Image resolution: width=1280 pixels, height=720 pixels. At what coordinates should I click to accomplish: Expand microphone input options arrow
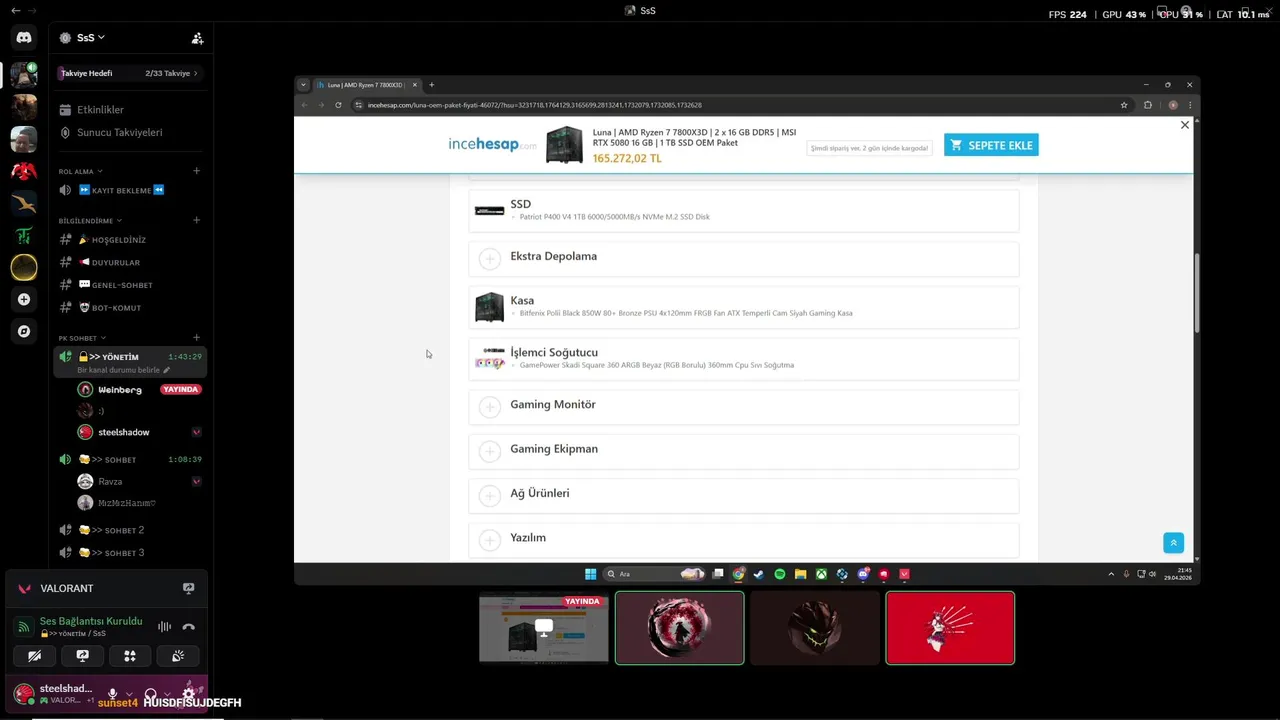tap(128, 694)
